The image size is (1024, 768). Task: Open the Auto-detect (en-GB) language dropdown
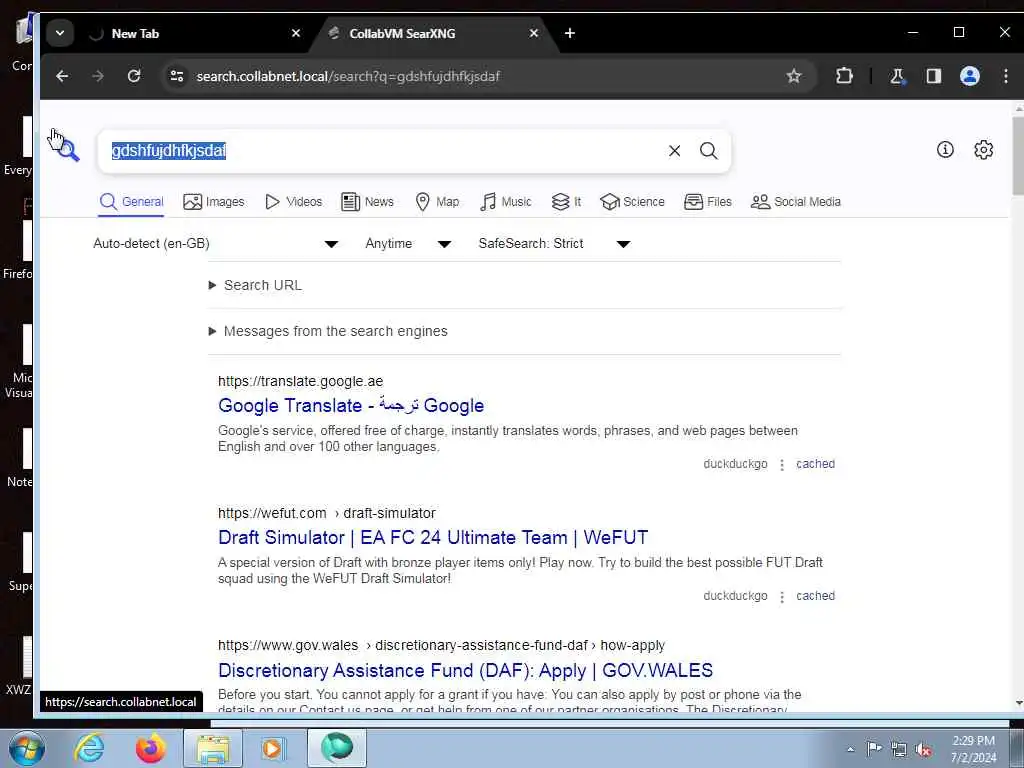(216, 244)
